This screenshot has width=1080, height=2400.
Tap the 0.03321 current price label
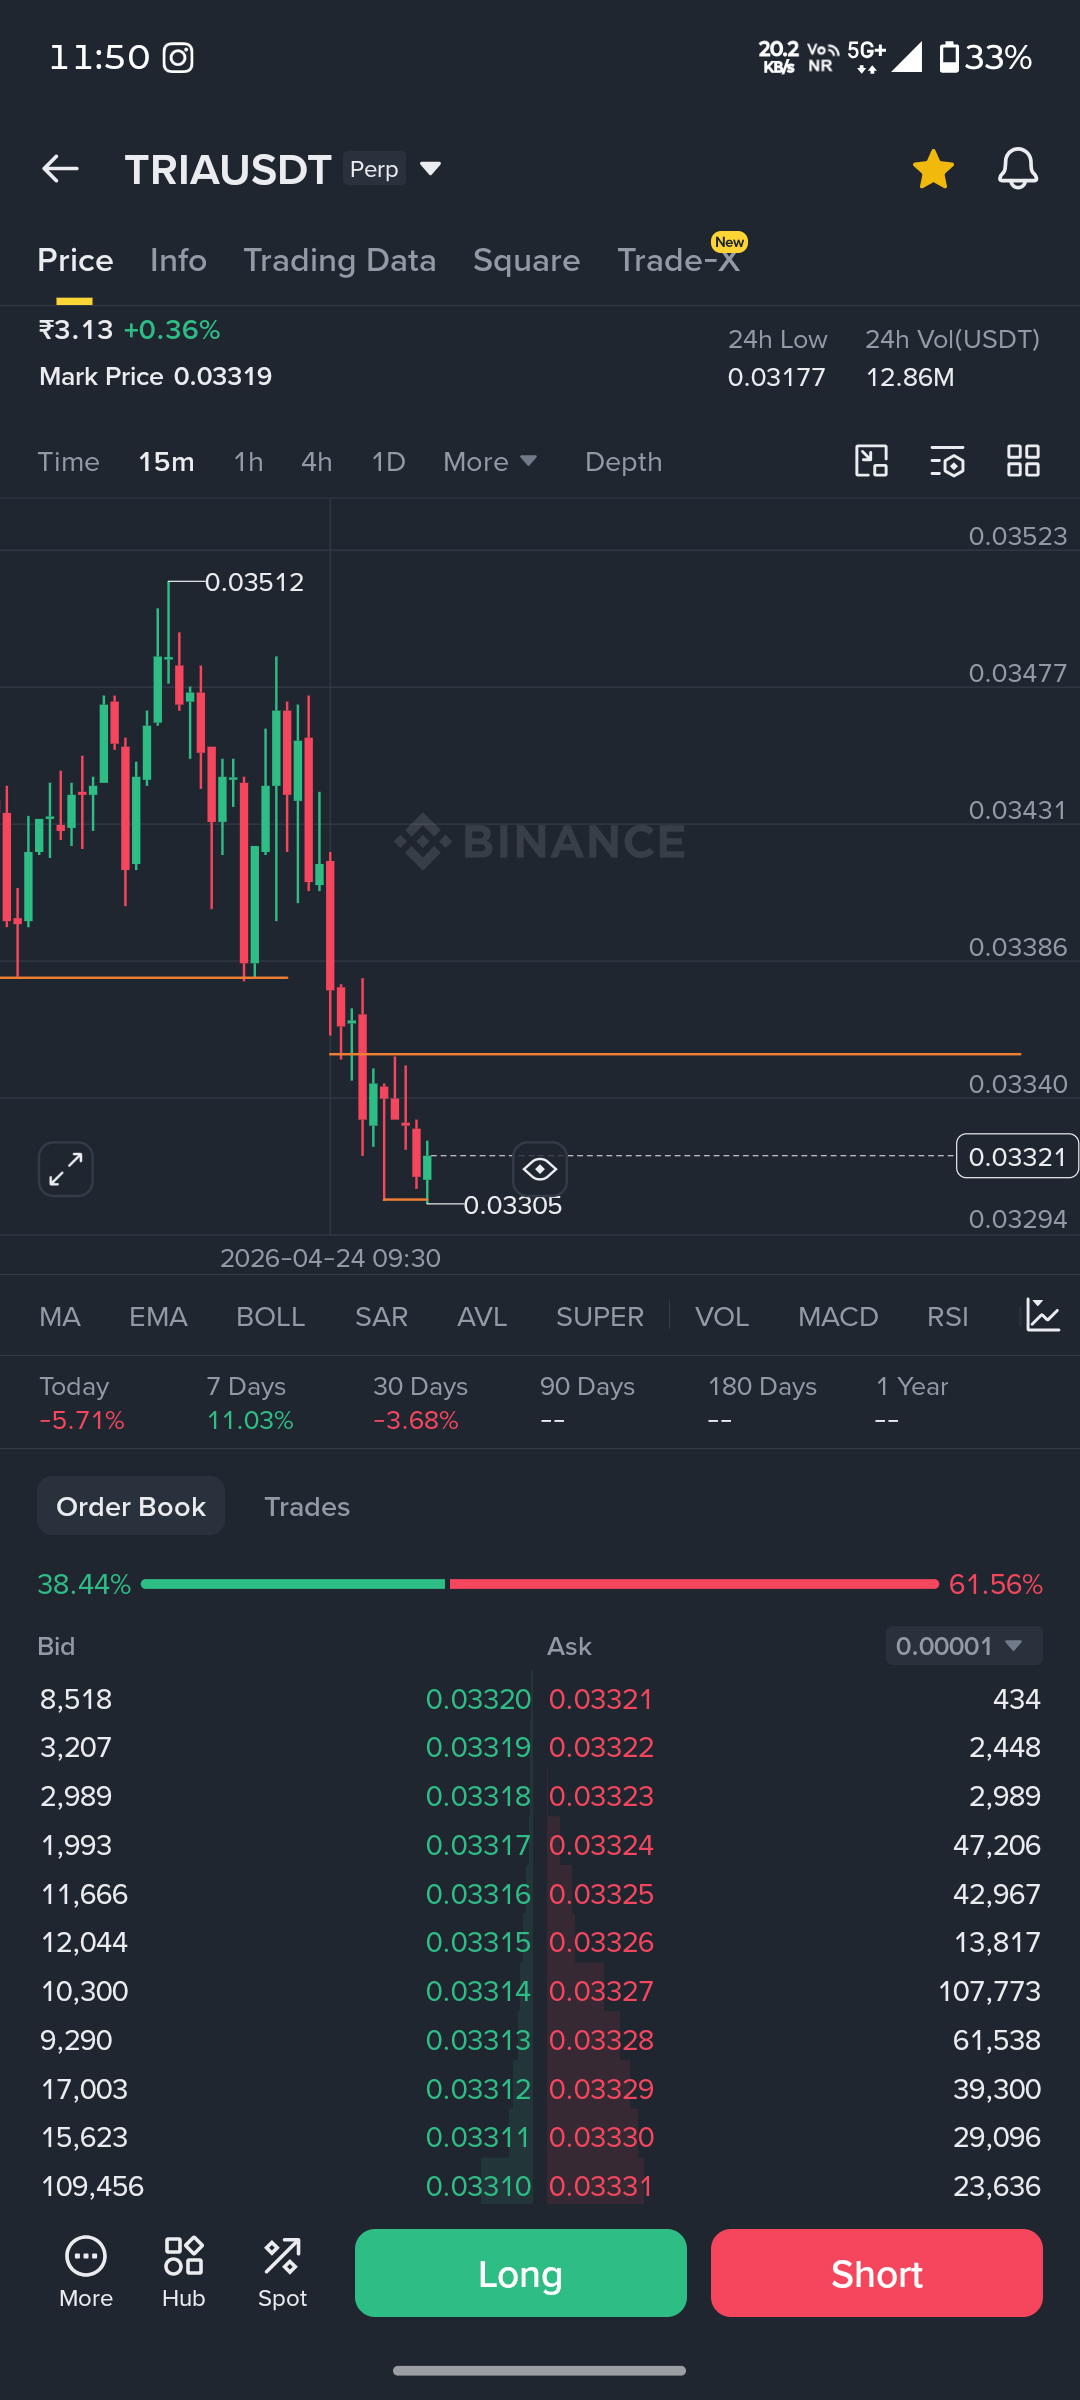(x=1017, y=1156)
